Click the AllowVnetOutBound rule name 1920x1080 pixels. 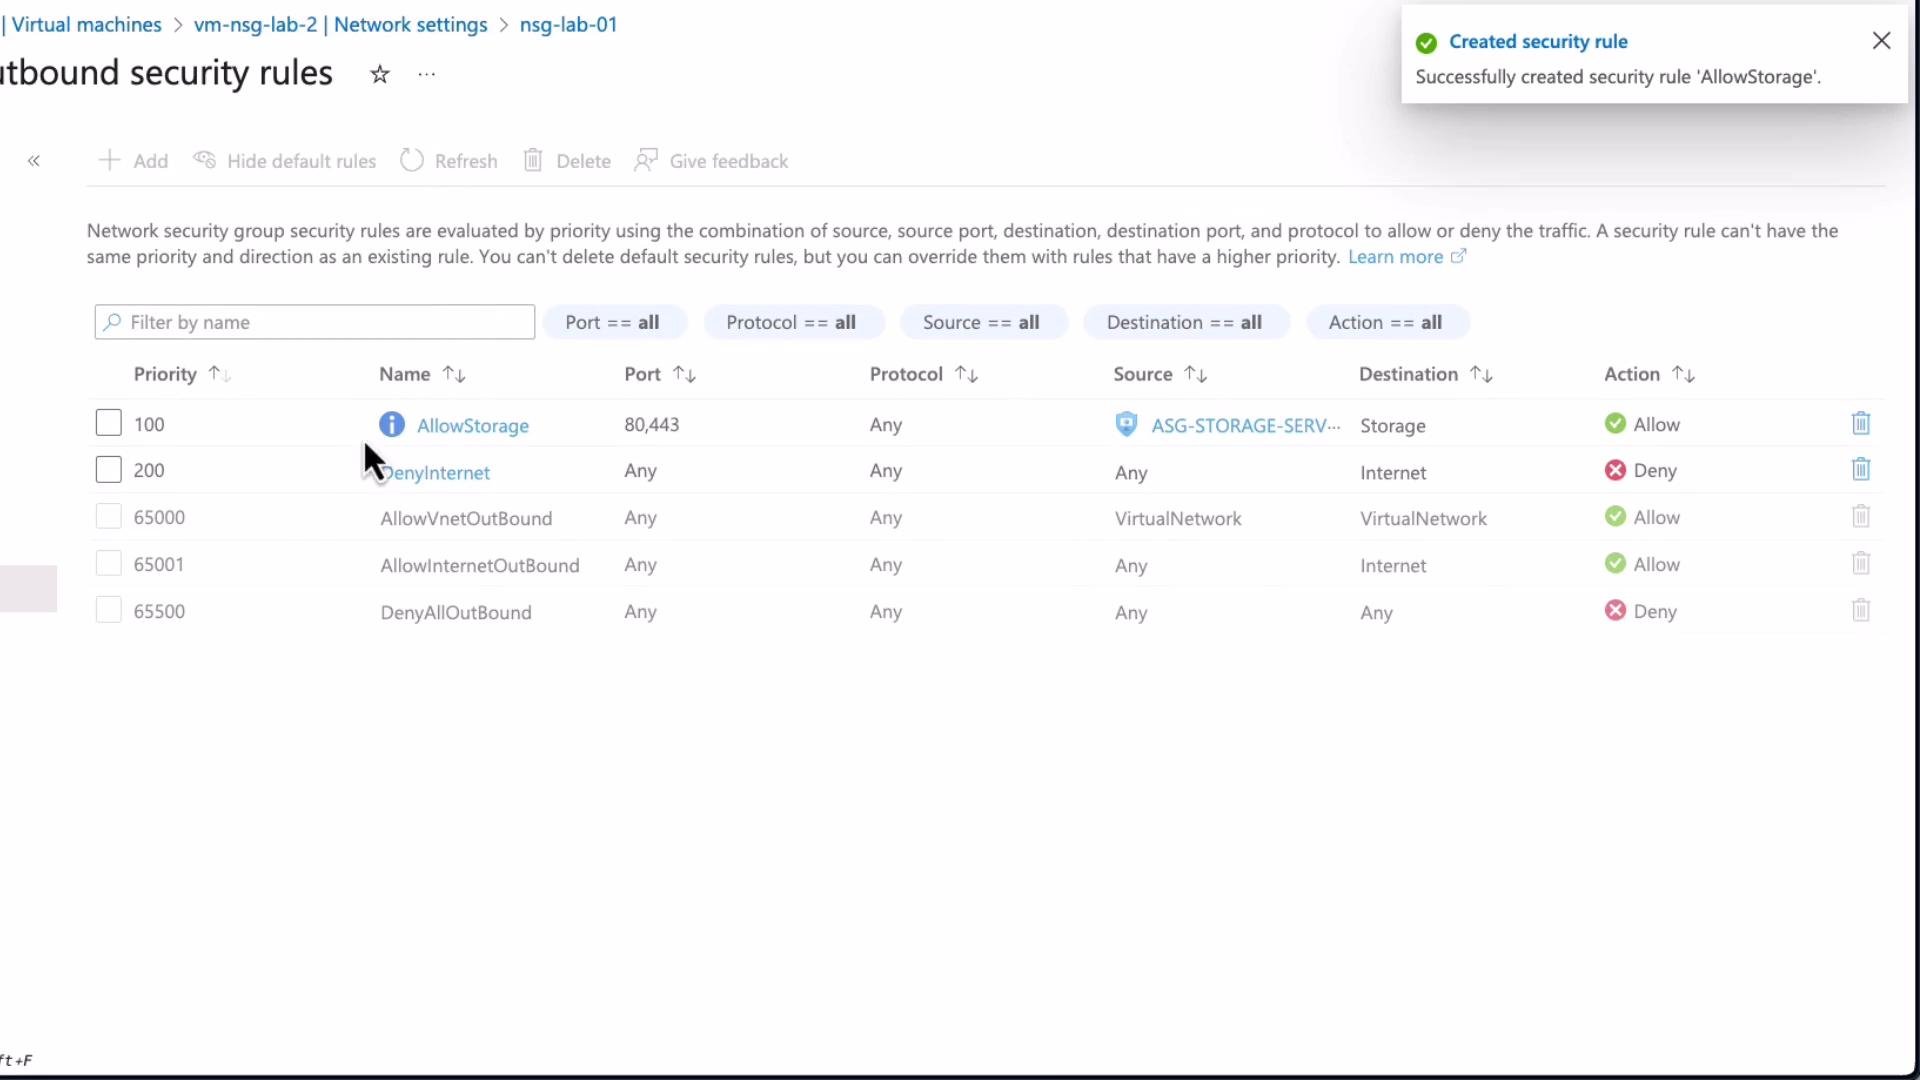click(466, 519)
